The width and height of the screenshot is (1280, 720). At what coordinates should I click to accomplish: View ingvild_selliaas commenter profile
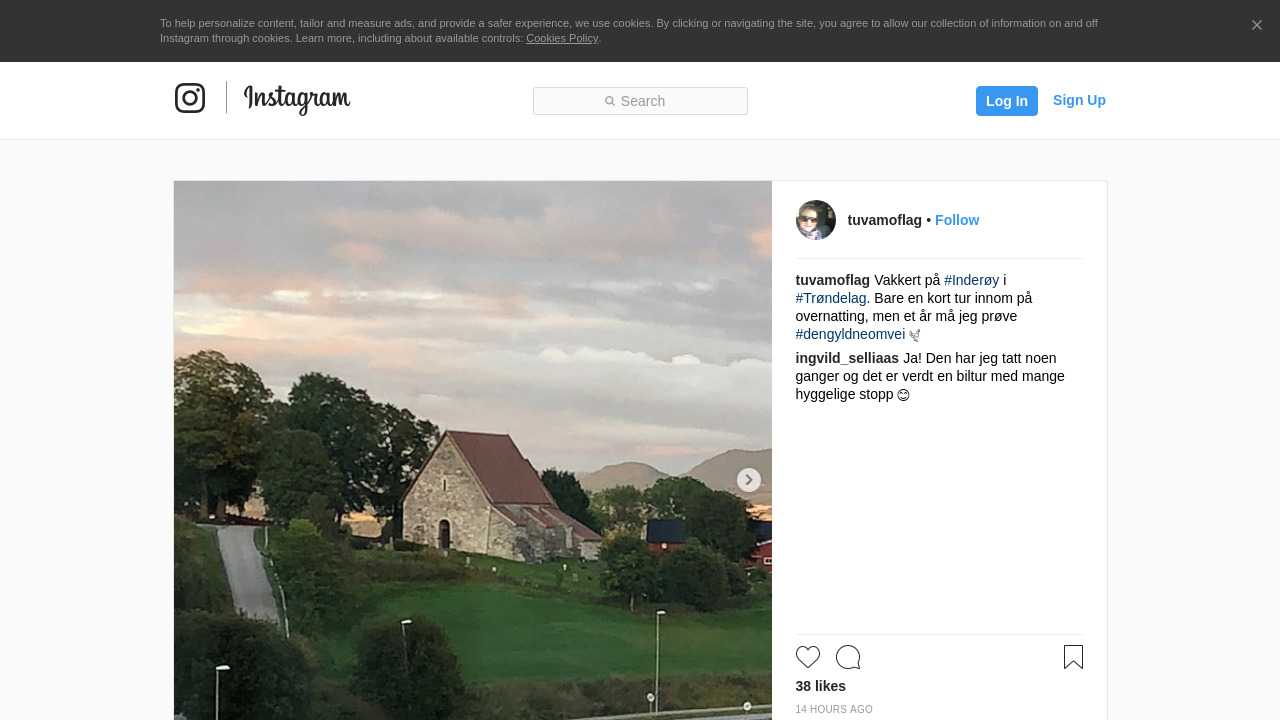pos(847,358)
